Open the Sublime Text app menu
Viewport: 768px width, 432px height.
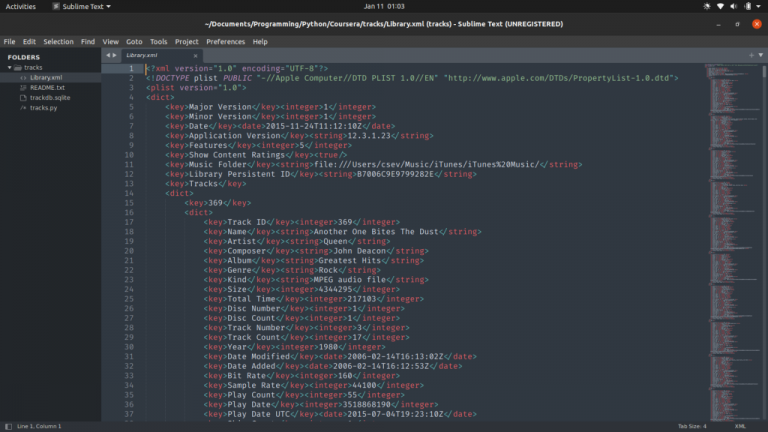[x=82, y=6]
